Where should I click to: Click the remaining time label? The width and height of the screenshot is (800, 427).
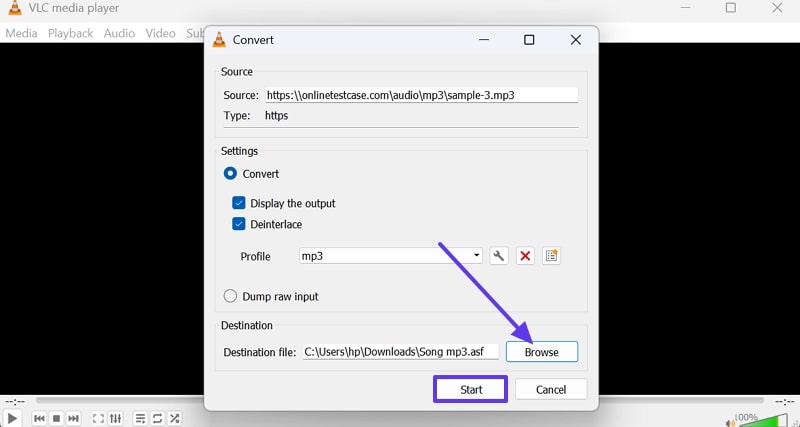785,401
